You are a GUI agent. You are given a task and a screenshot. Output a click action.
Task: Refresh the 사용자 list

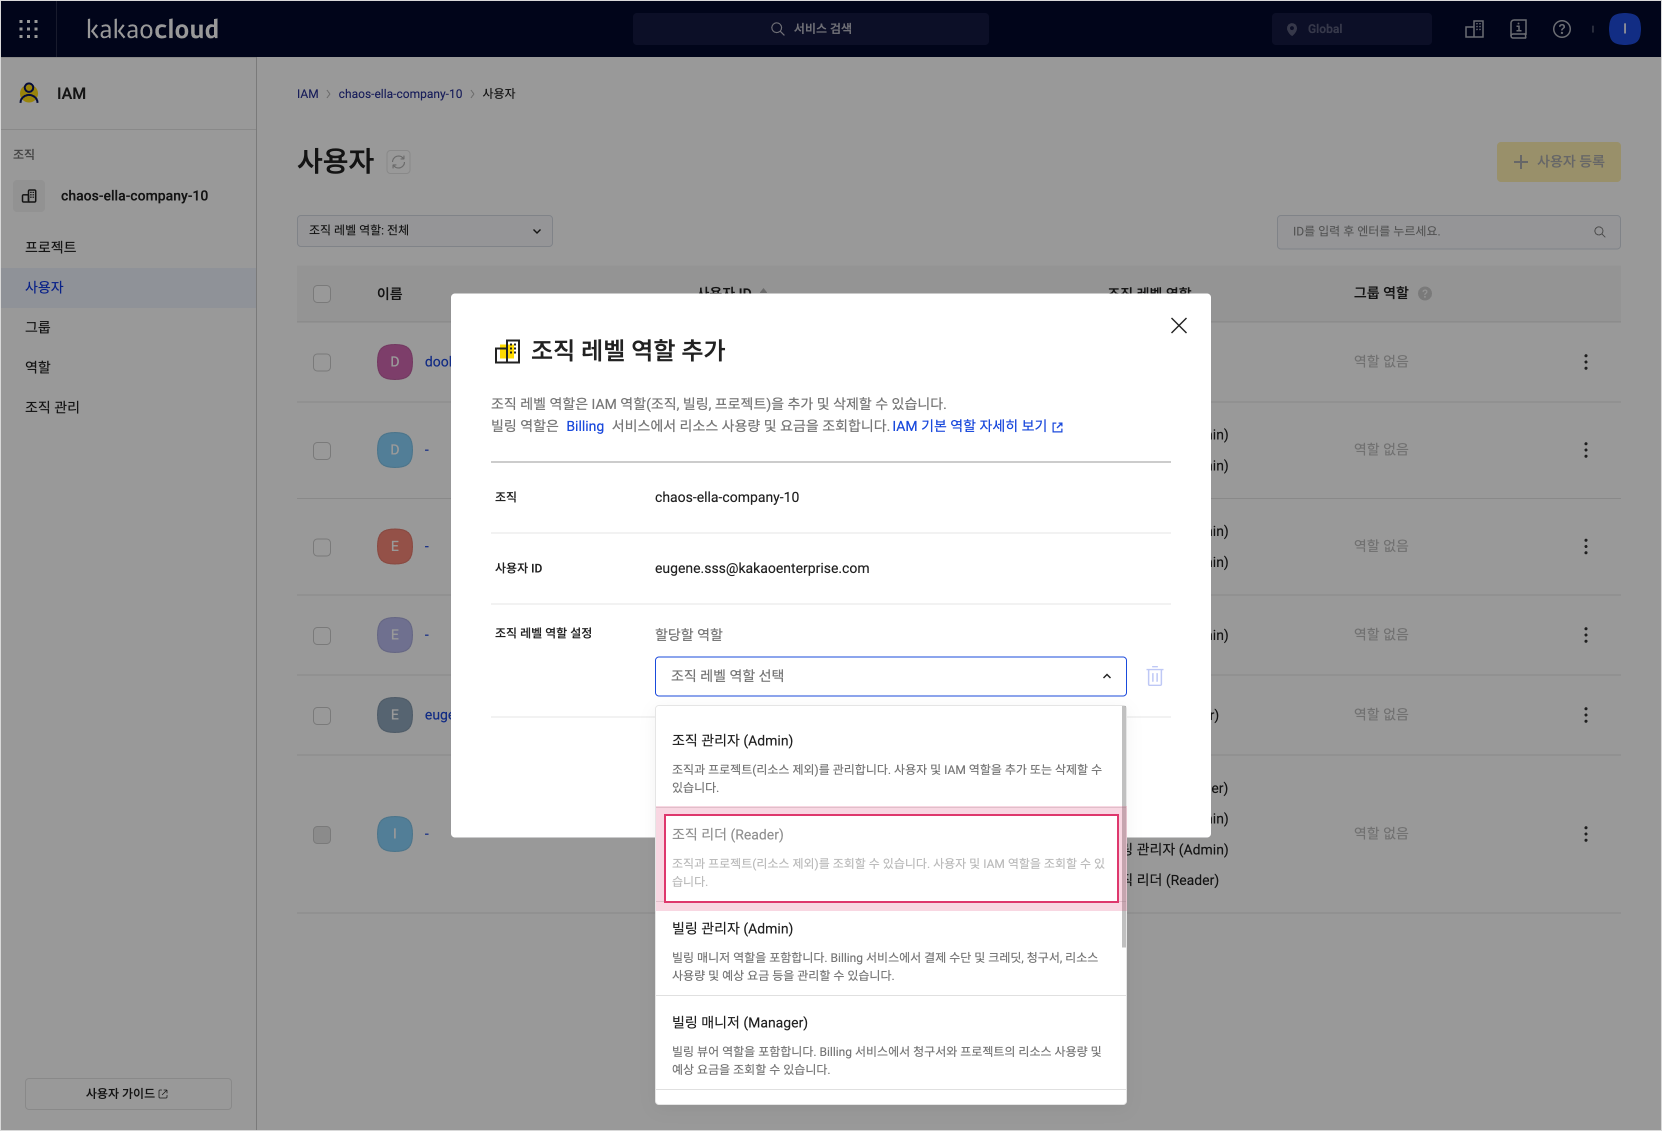click(399, 162)
